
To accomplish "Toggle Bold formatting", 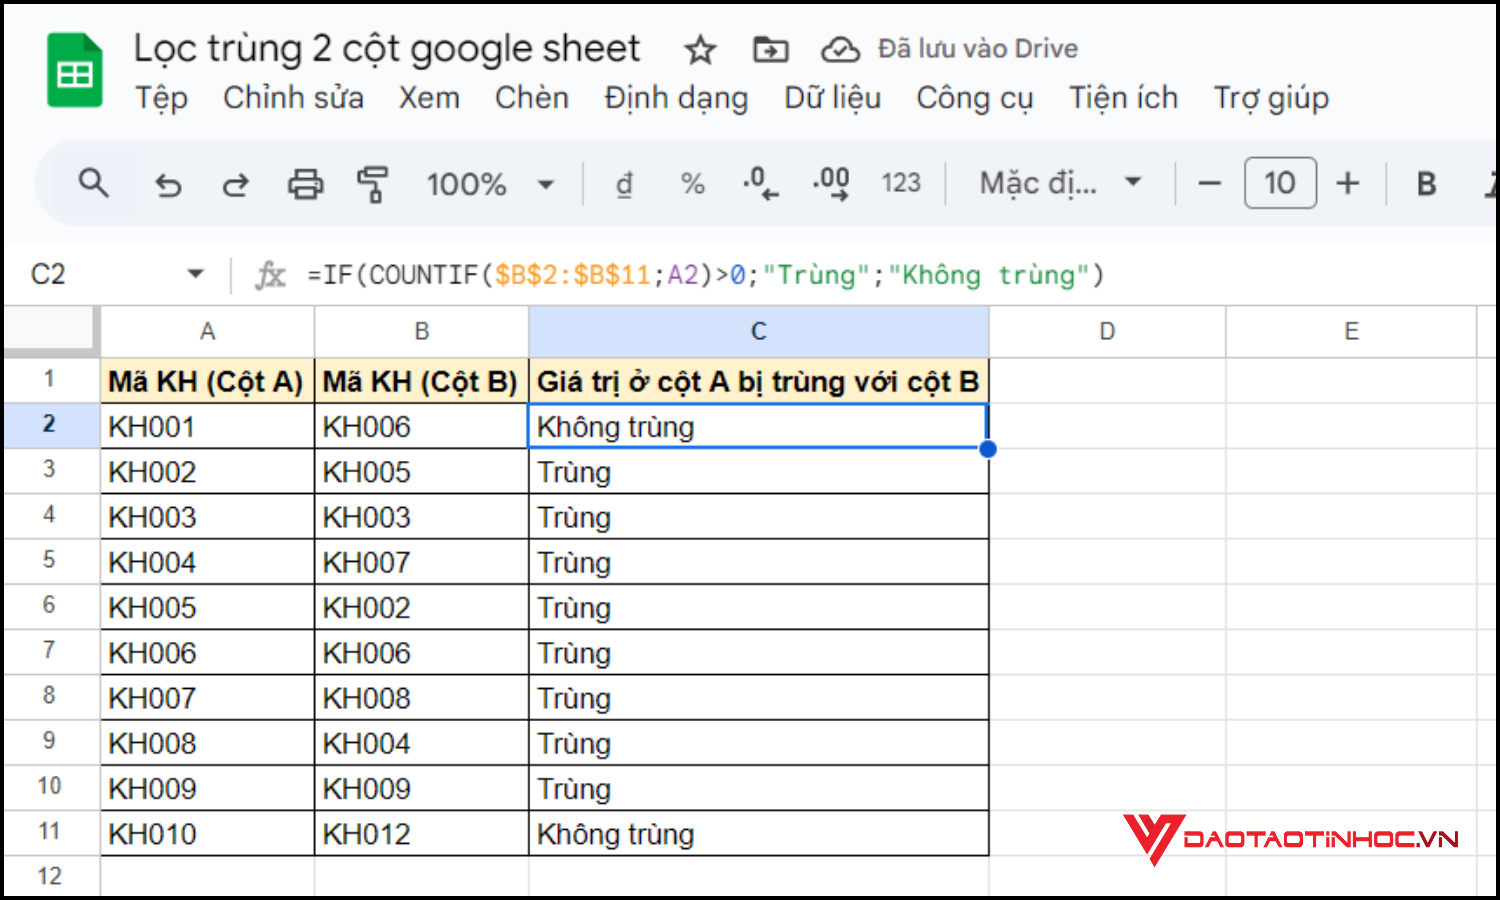I will pyautogui.click(x=1424, y=183).
